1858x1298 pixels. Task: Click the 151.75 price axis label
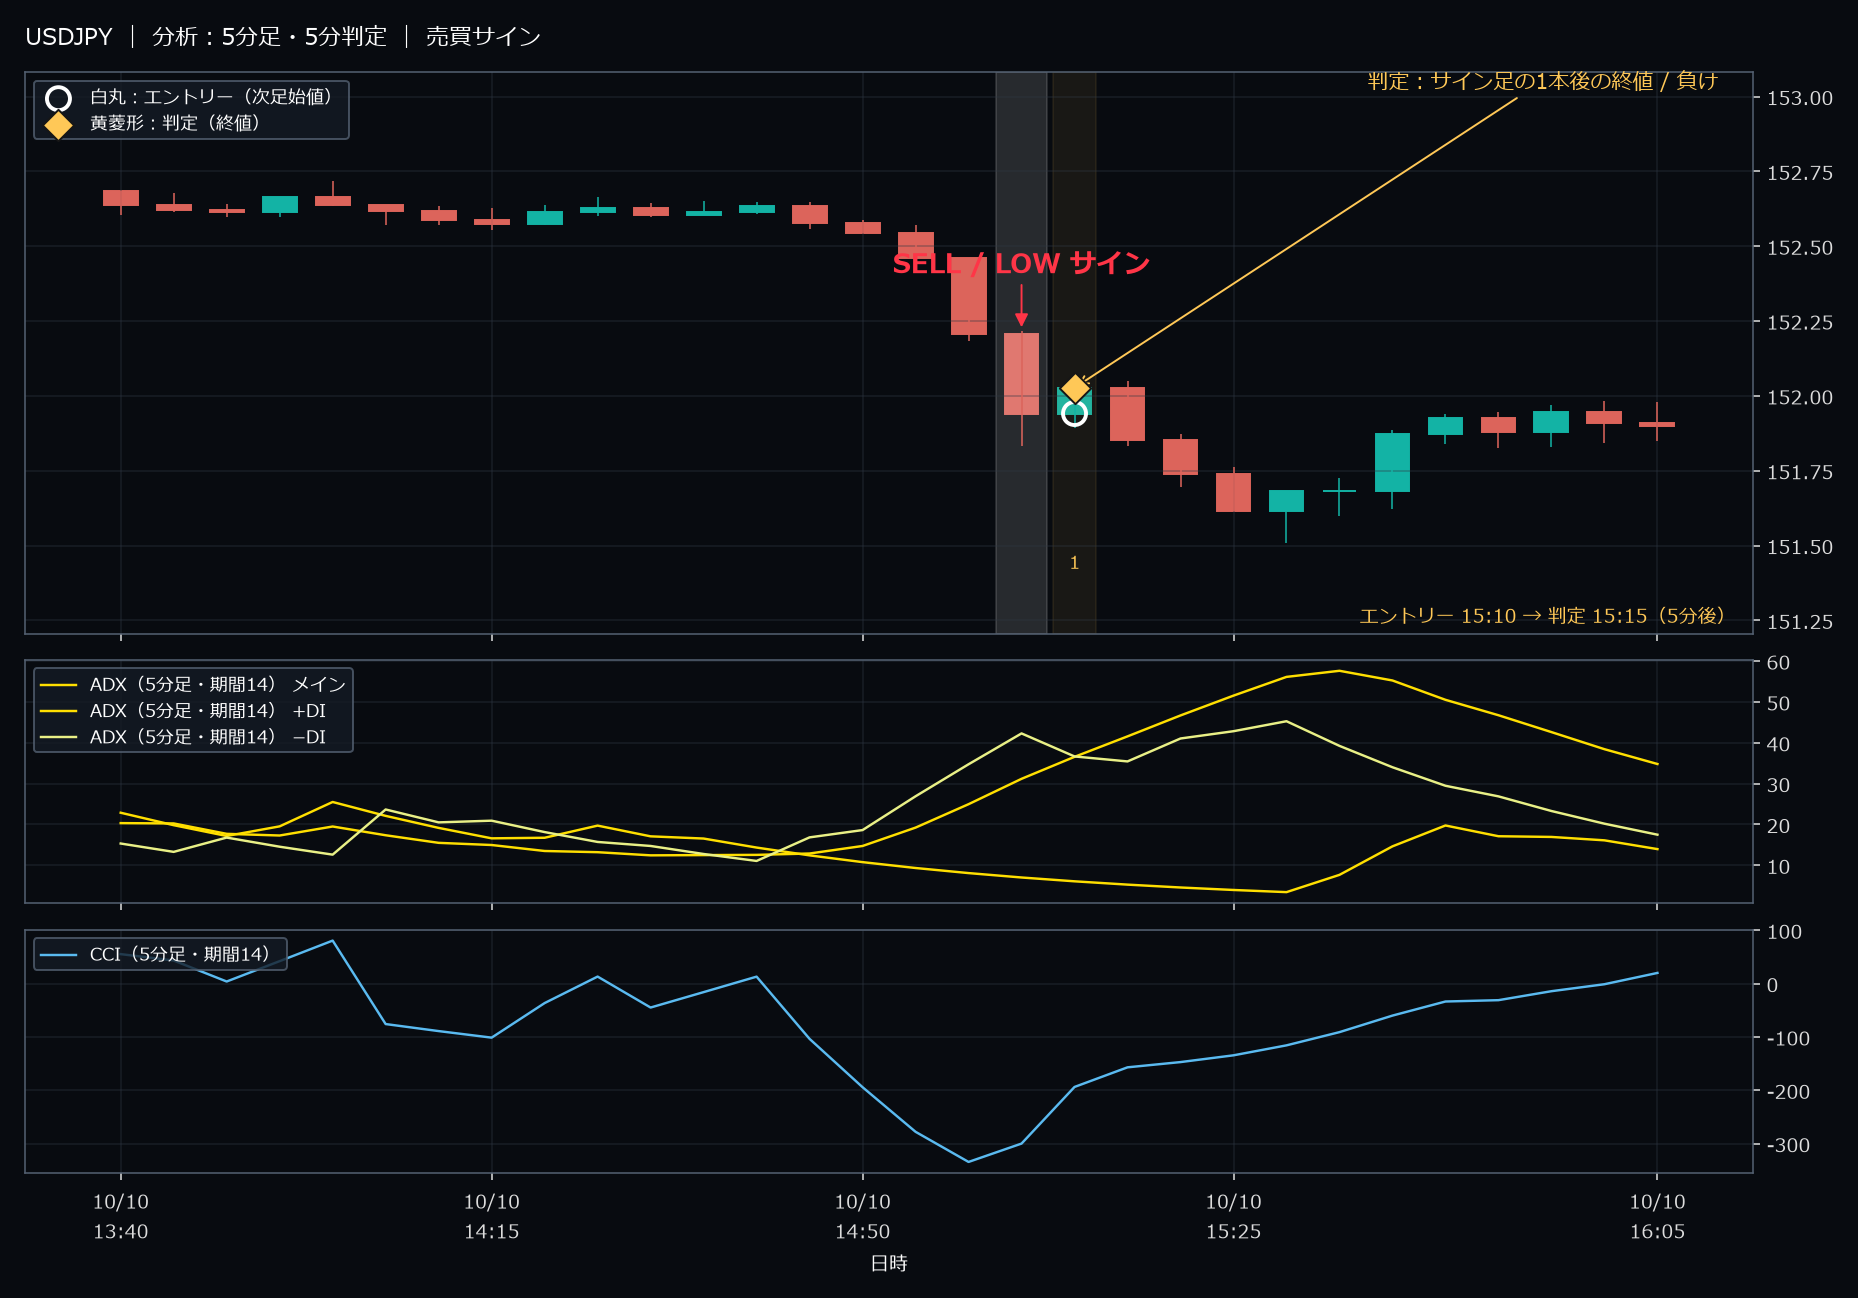[x=1800, y=472]
